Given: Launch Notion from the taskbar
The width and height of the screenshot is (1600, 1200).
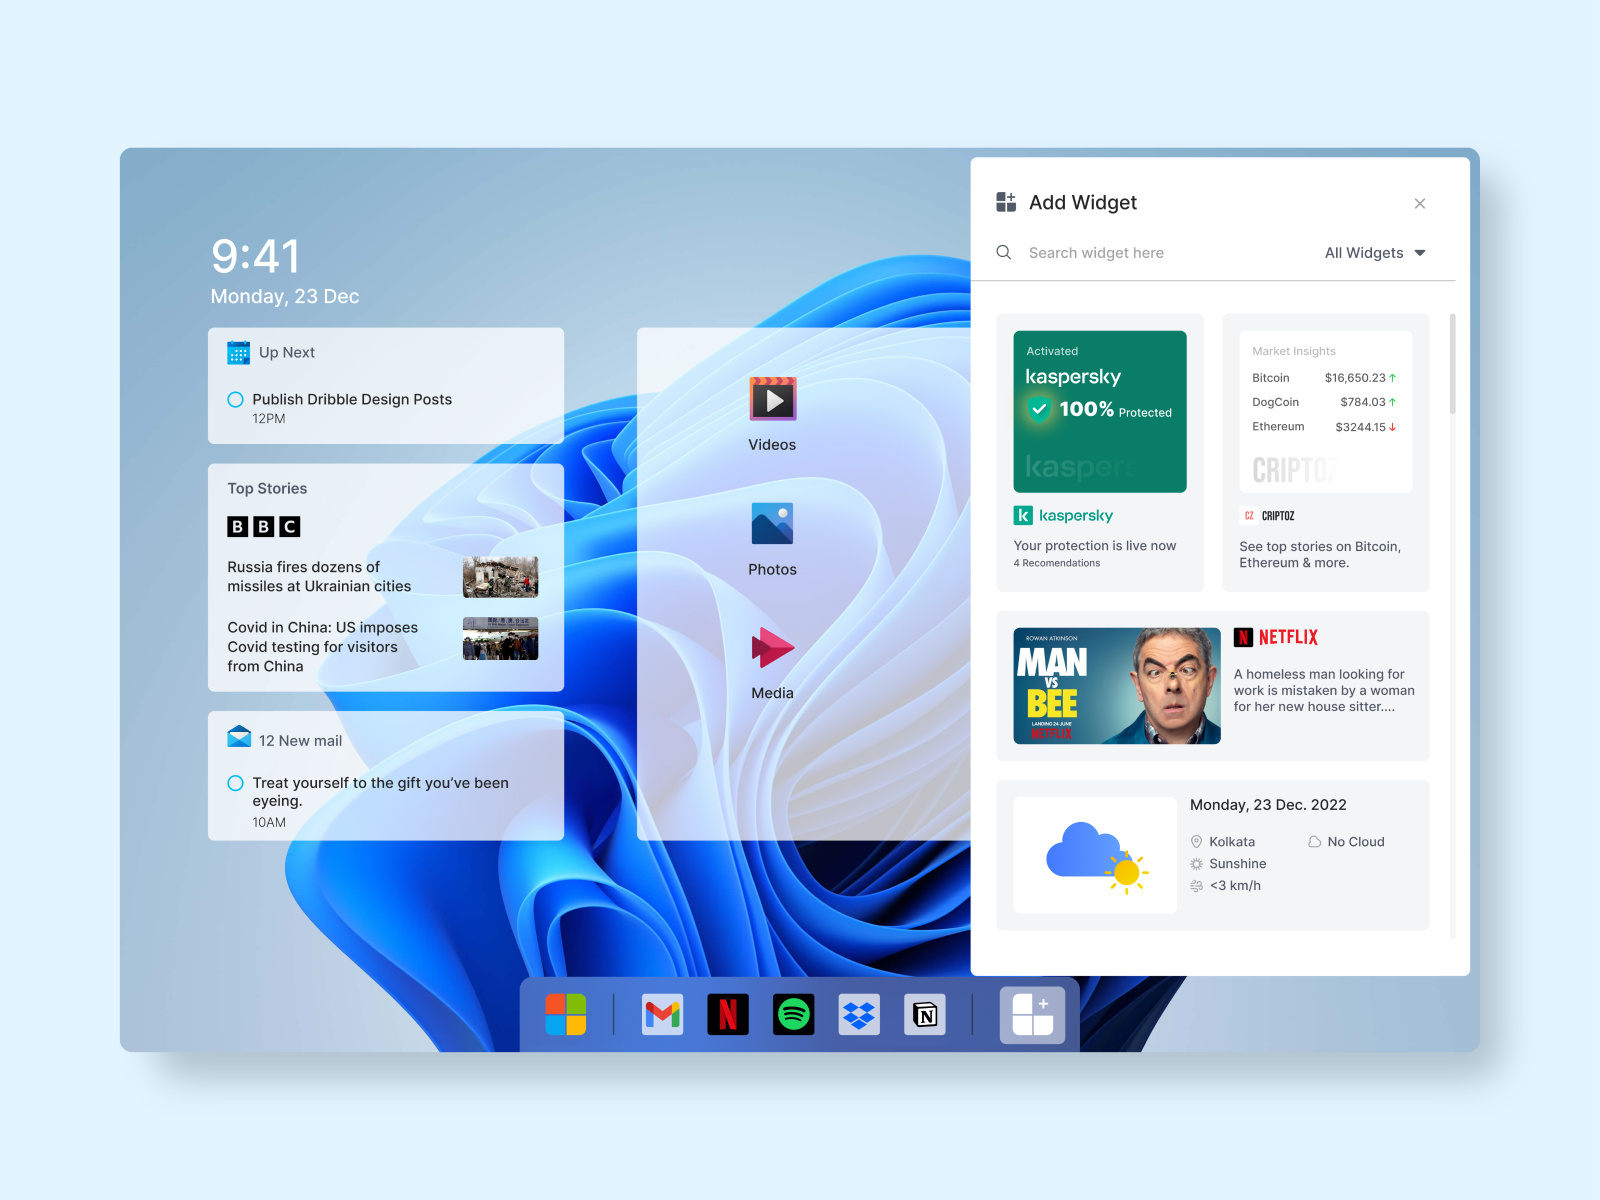Looking at the screenshot, I should pyautogui.click(x=925, y=1014).
